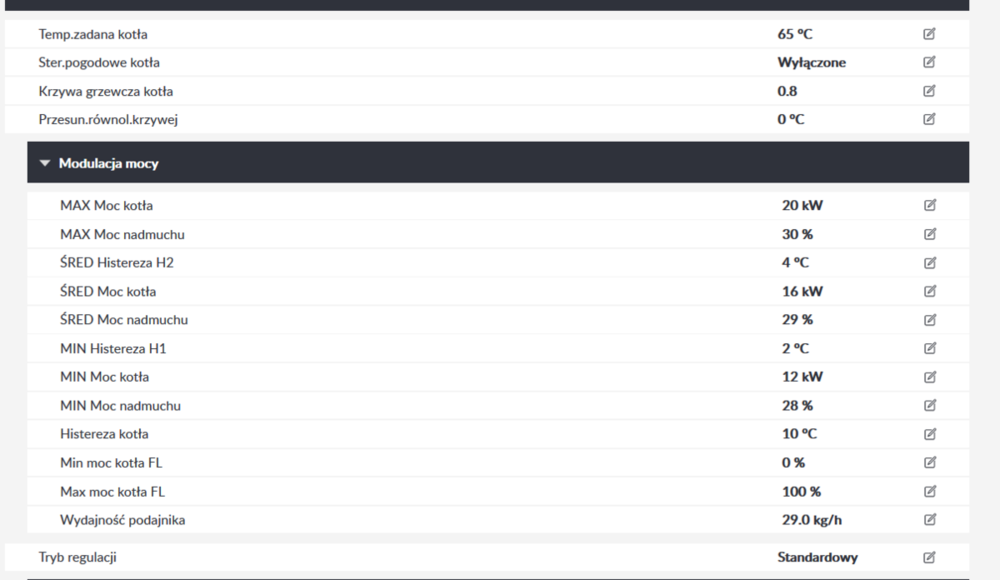Click edit icon for Ster.pogodowe kotła
Viewport: 1000px width, 580px height.
click(x=929, y=62)
